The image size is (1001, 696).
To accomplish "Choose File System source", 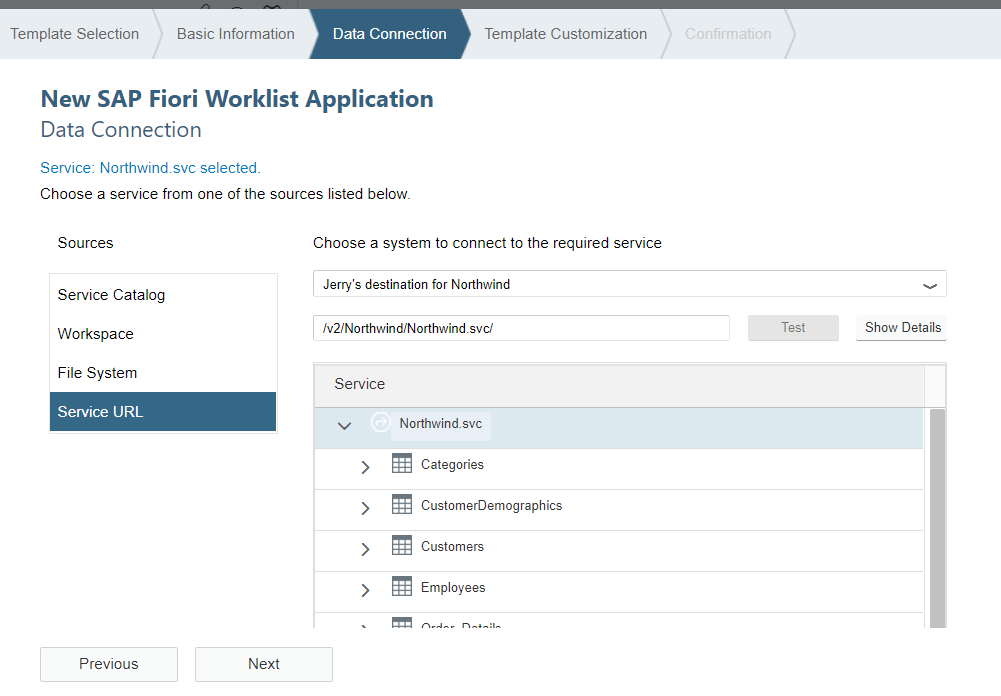I will (98, 373).
